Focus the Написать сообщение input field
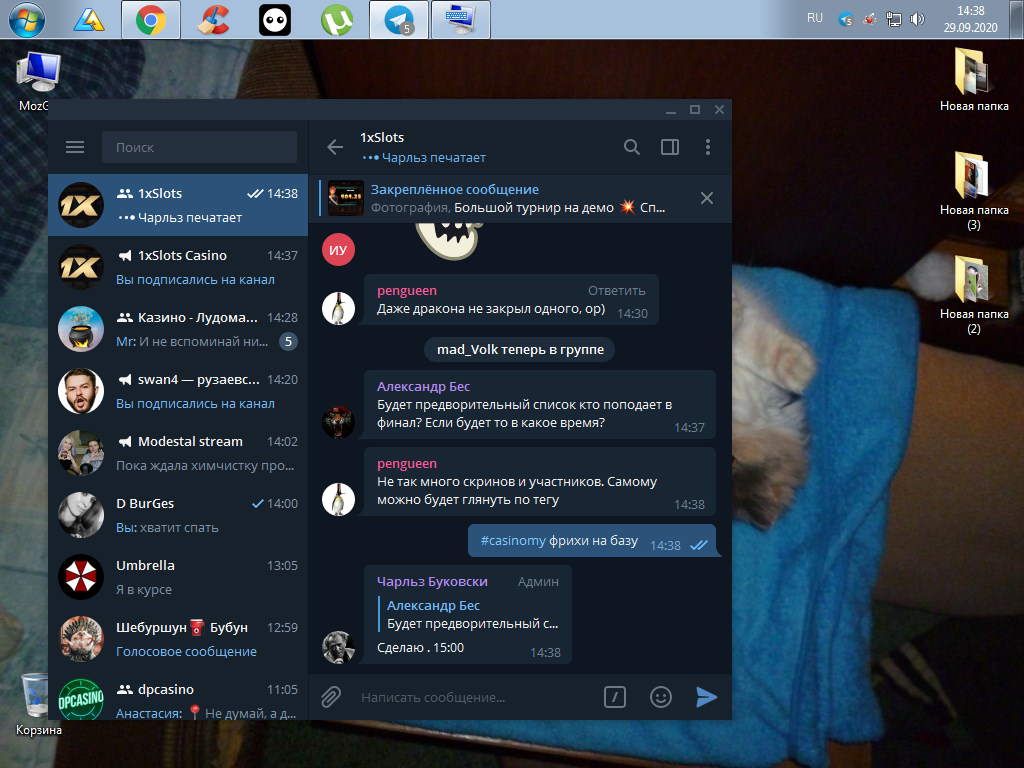 [477, 697]
